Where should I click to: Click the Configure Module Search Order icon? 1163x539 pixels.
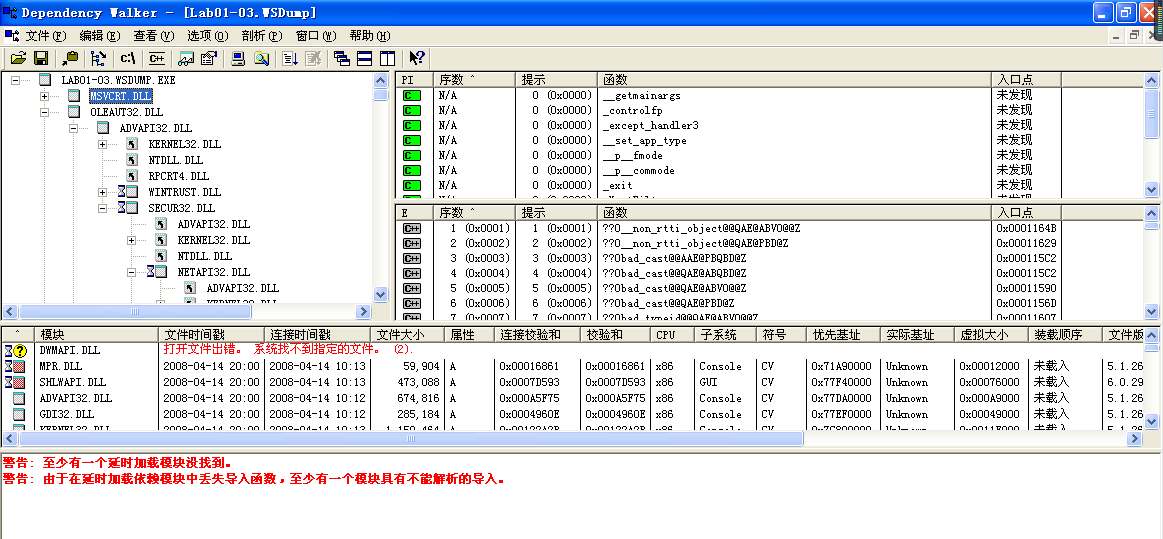(261, 58)
